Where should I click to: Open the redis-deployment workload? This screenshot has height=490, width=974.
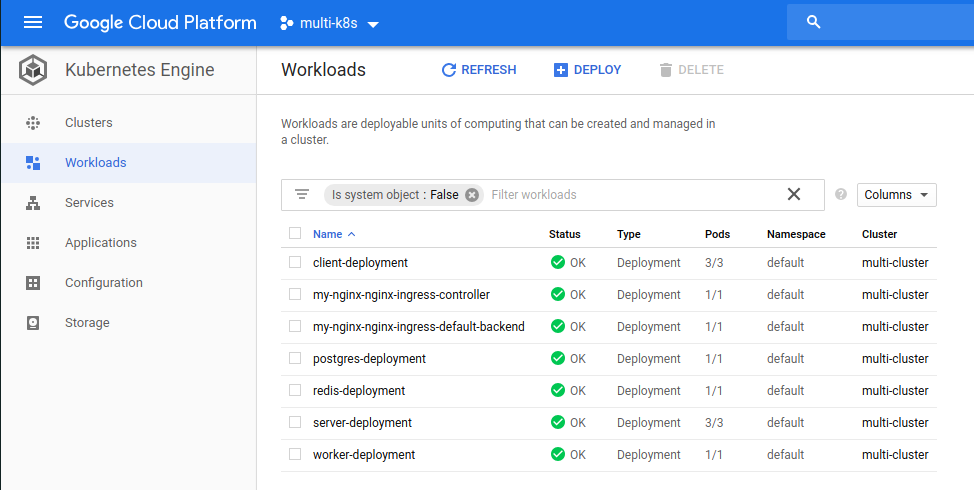[x=359, y=391]
